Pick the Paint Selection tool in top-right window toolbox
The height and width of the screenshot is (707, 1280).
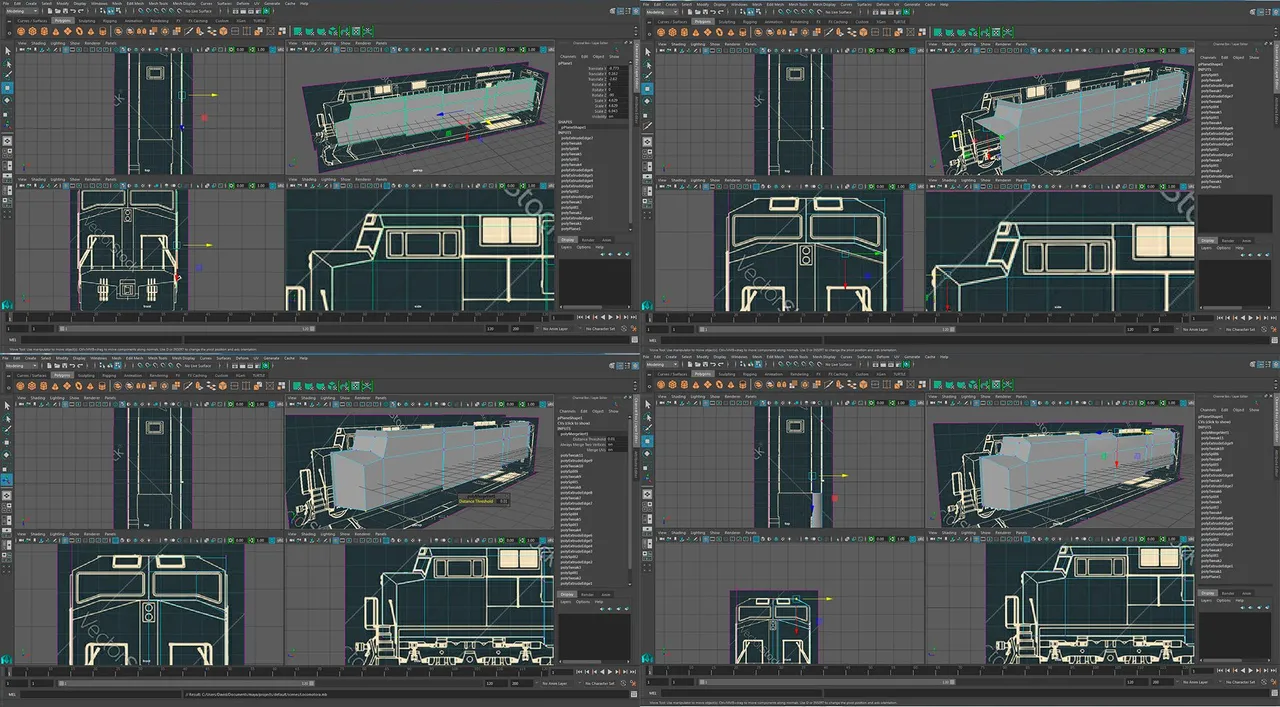point(648,75)
